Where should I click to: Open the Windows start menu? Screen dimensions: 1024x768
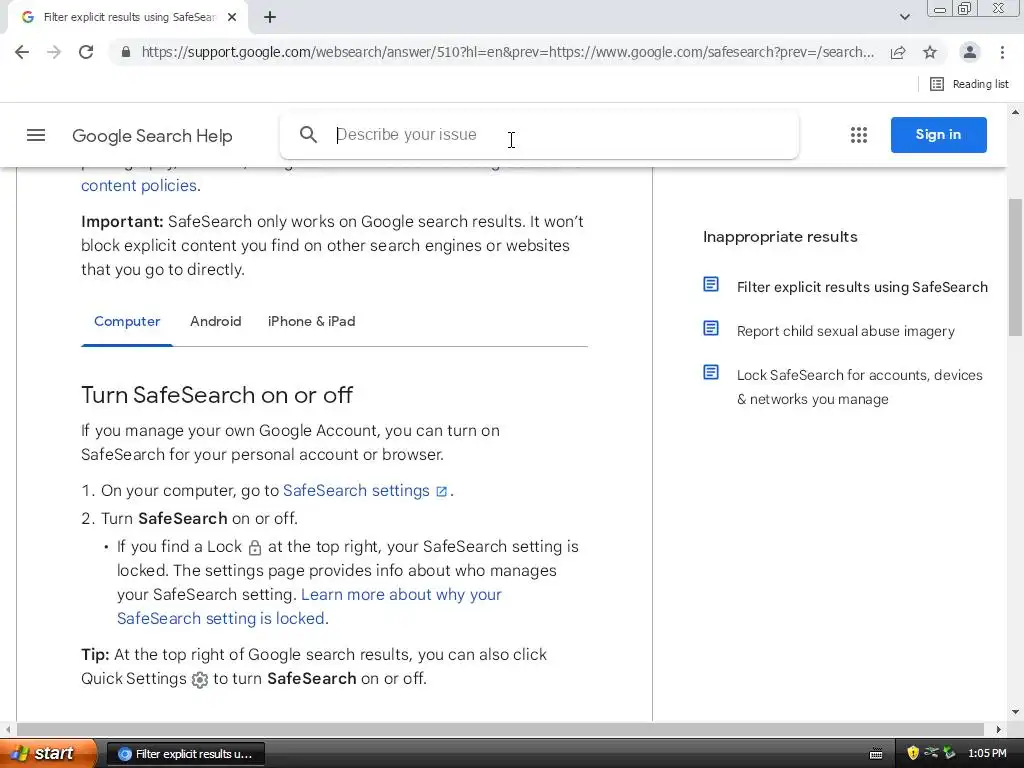(49, 754)
